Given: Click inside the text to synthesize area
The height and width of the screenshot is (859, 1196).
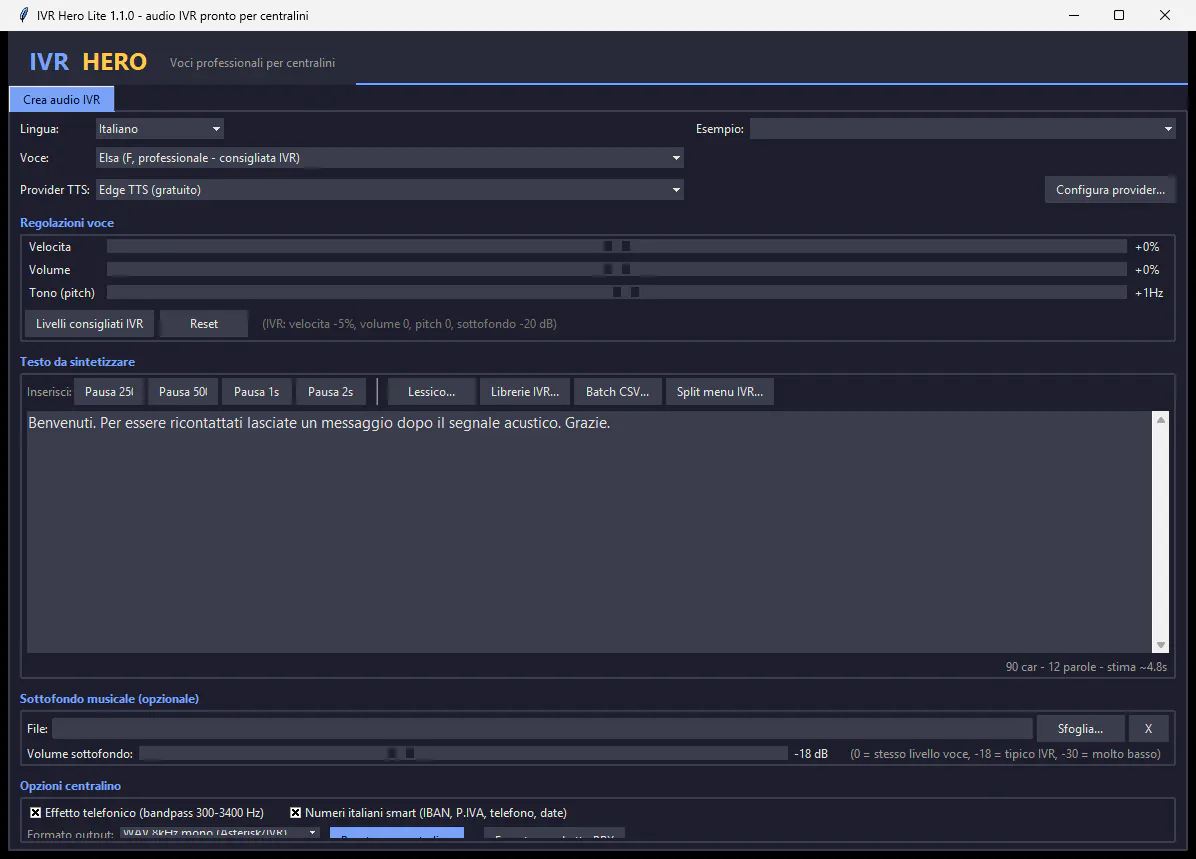Looking at the screenshot, I should click(589, 532).
